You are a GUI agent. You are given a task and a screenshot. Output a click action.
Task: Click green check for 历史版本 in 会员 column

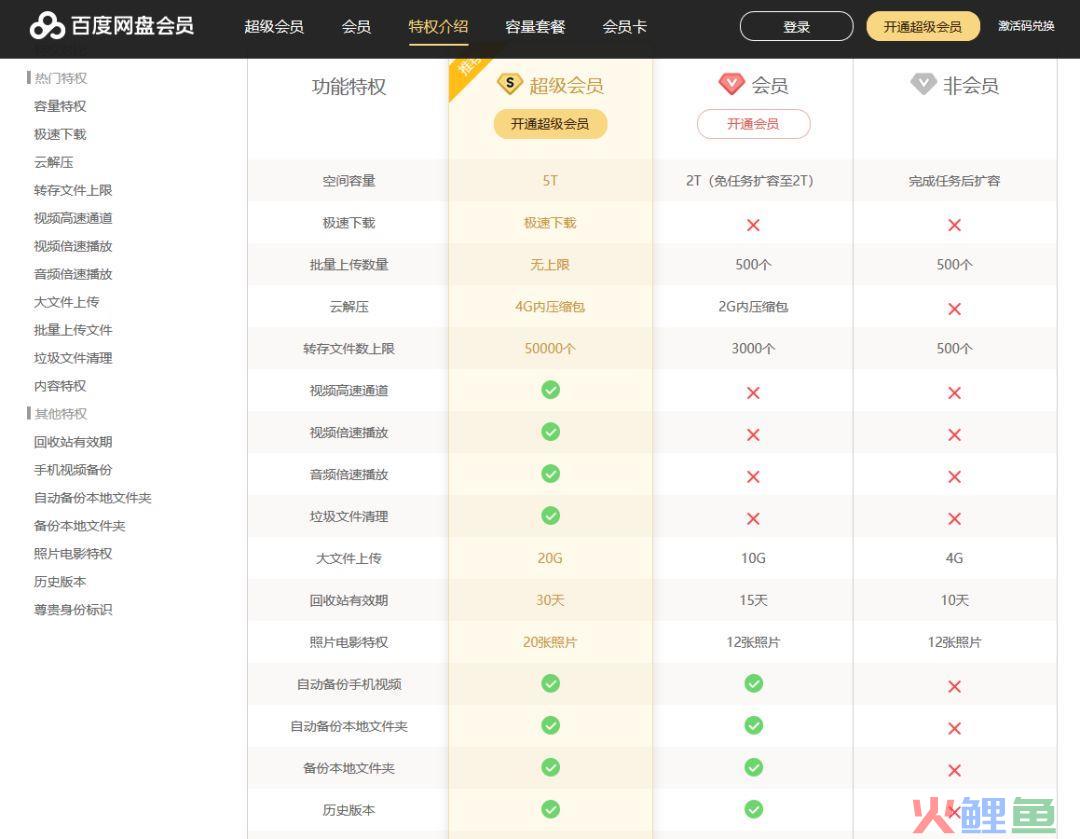[x=754, y=809]
